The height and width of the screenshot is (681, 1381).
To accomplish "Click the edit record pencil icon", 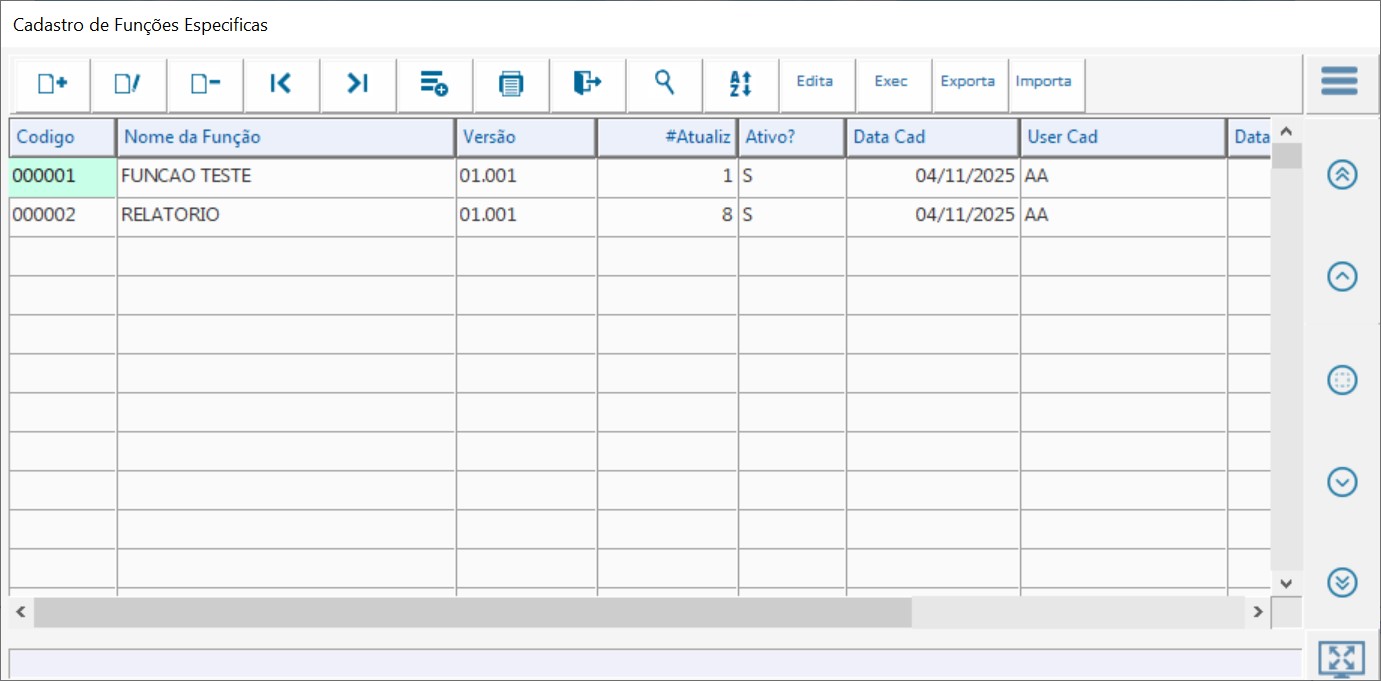I will 128,83.
